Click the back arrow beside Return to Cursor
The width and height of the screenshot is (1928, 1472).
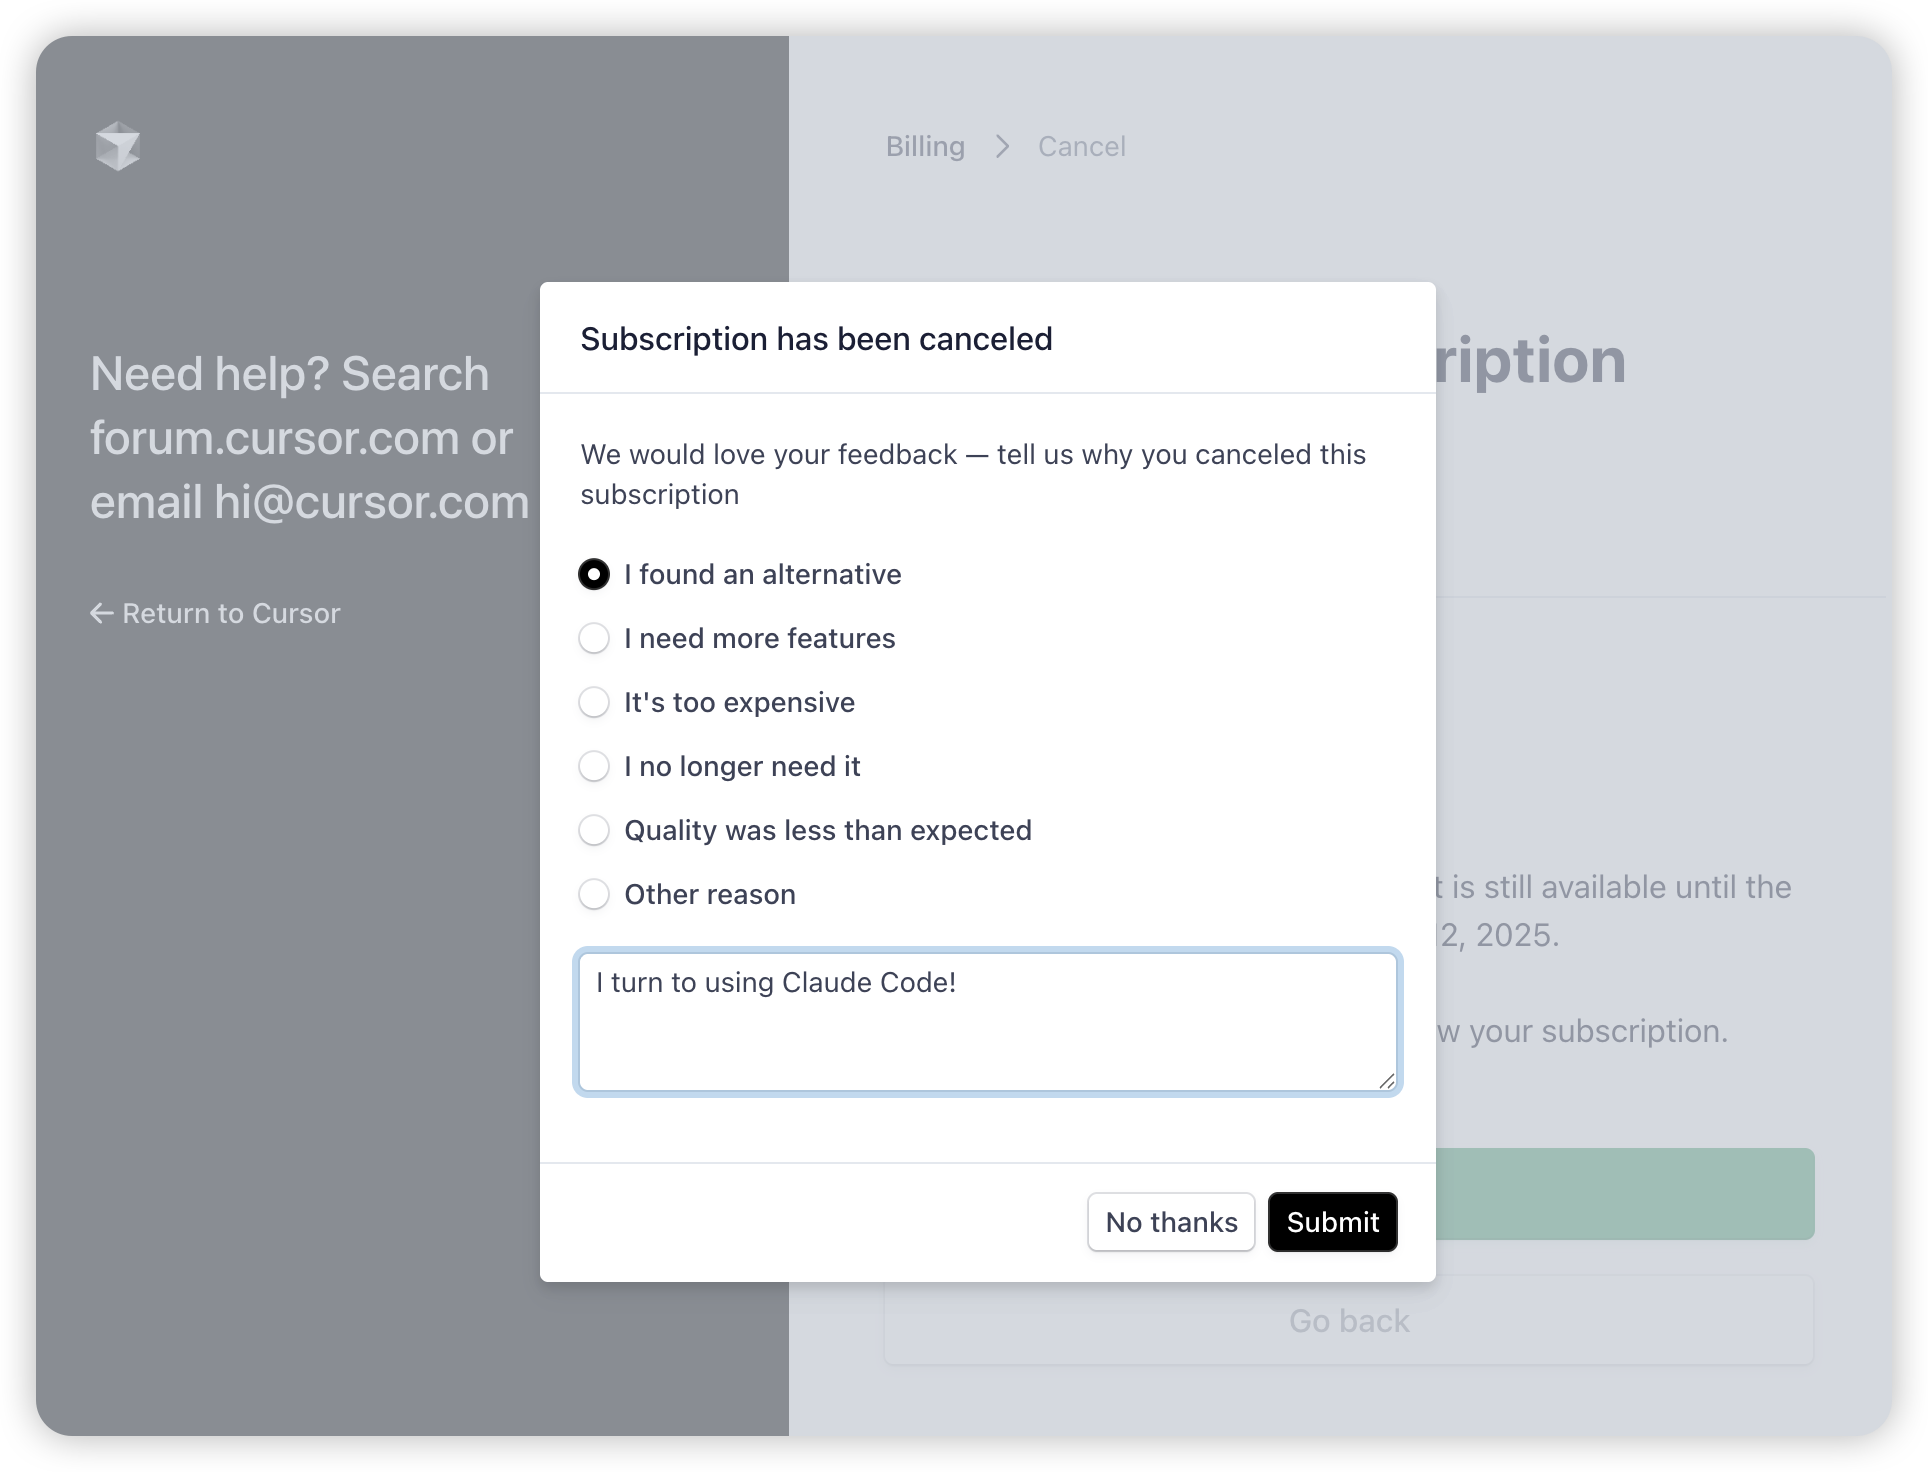tap(102, 613)
